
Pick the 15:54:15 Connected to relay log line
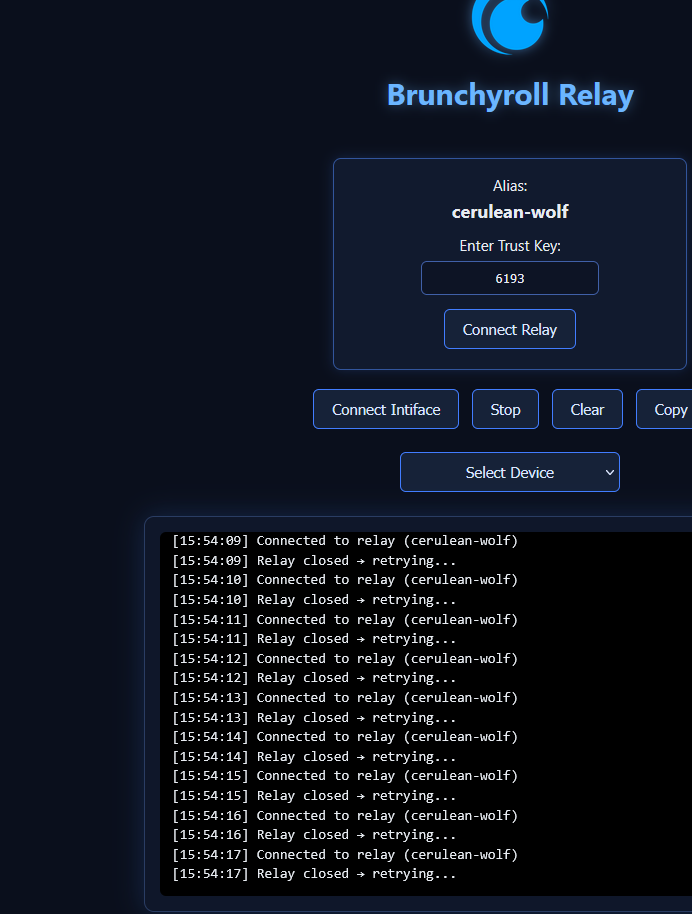coord(345,776)
